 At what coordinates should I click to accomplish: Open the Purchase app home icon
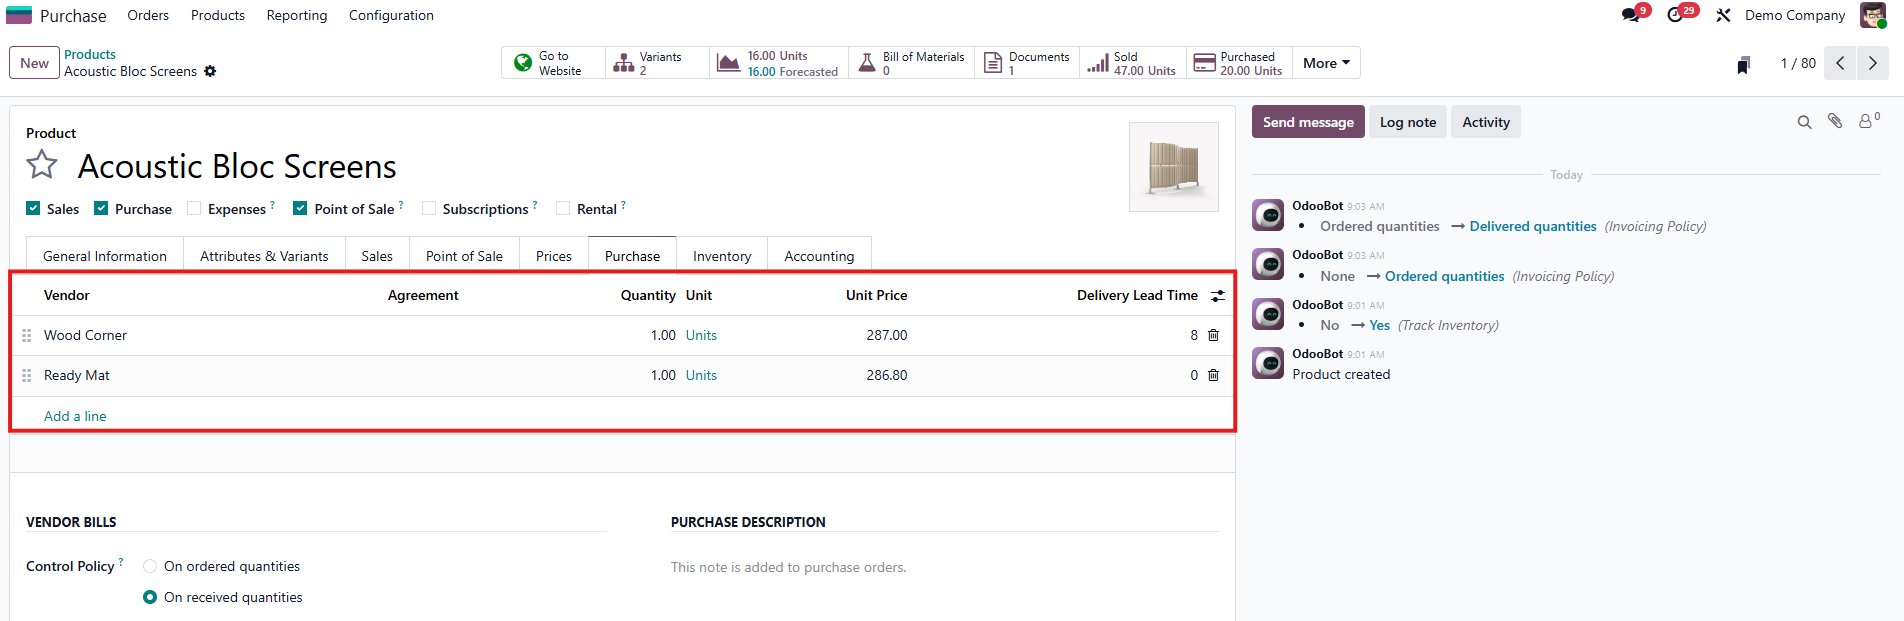coord(19,15)
